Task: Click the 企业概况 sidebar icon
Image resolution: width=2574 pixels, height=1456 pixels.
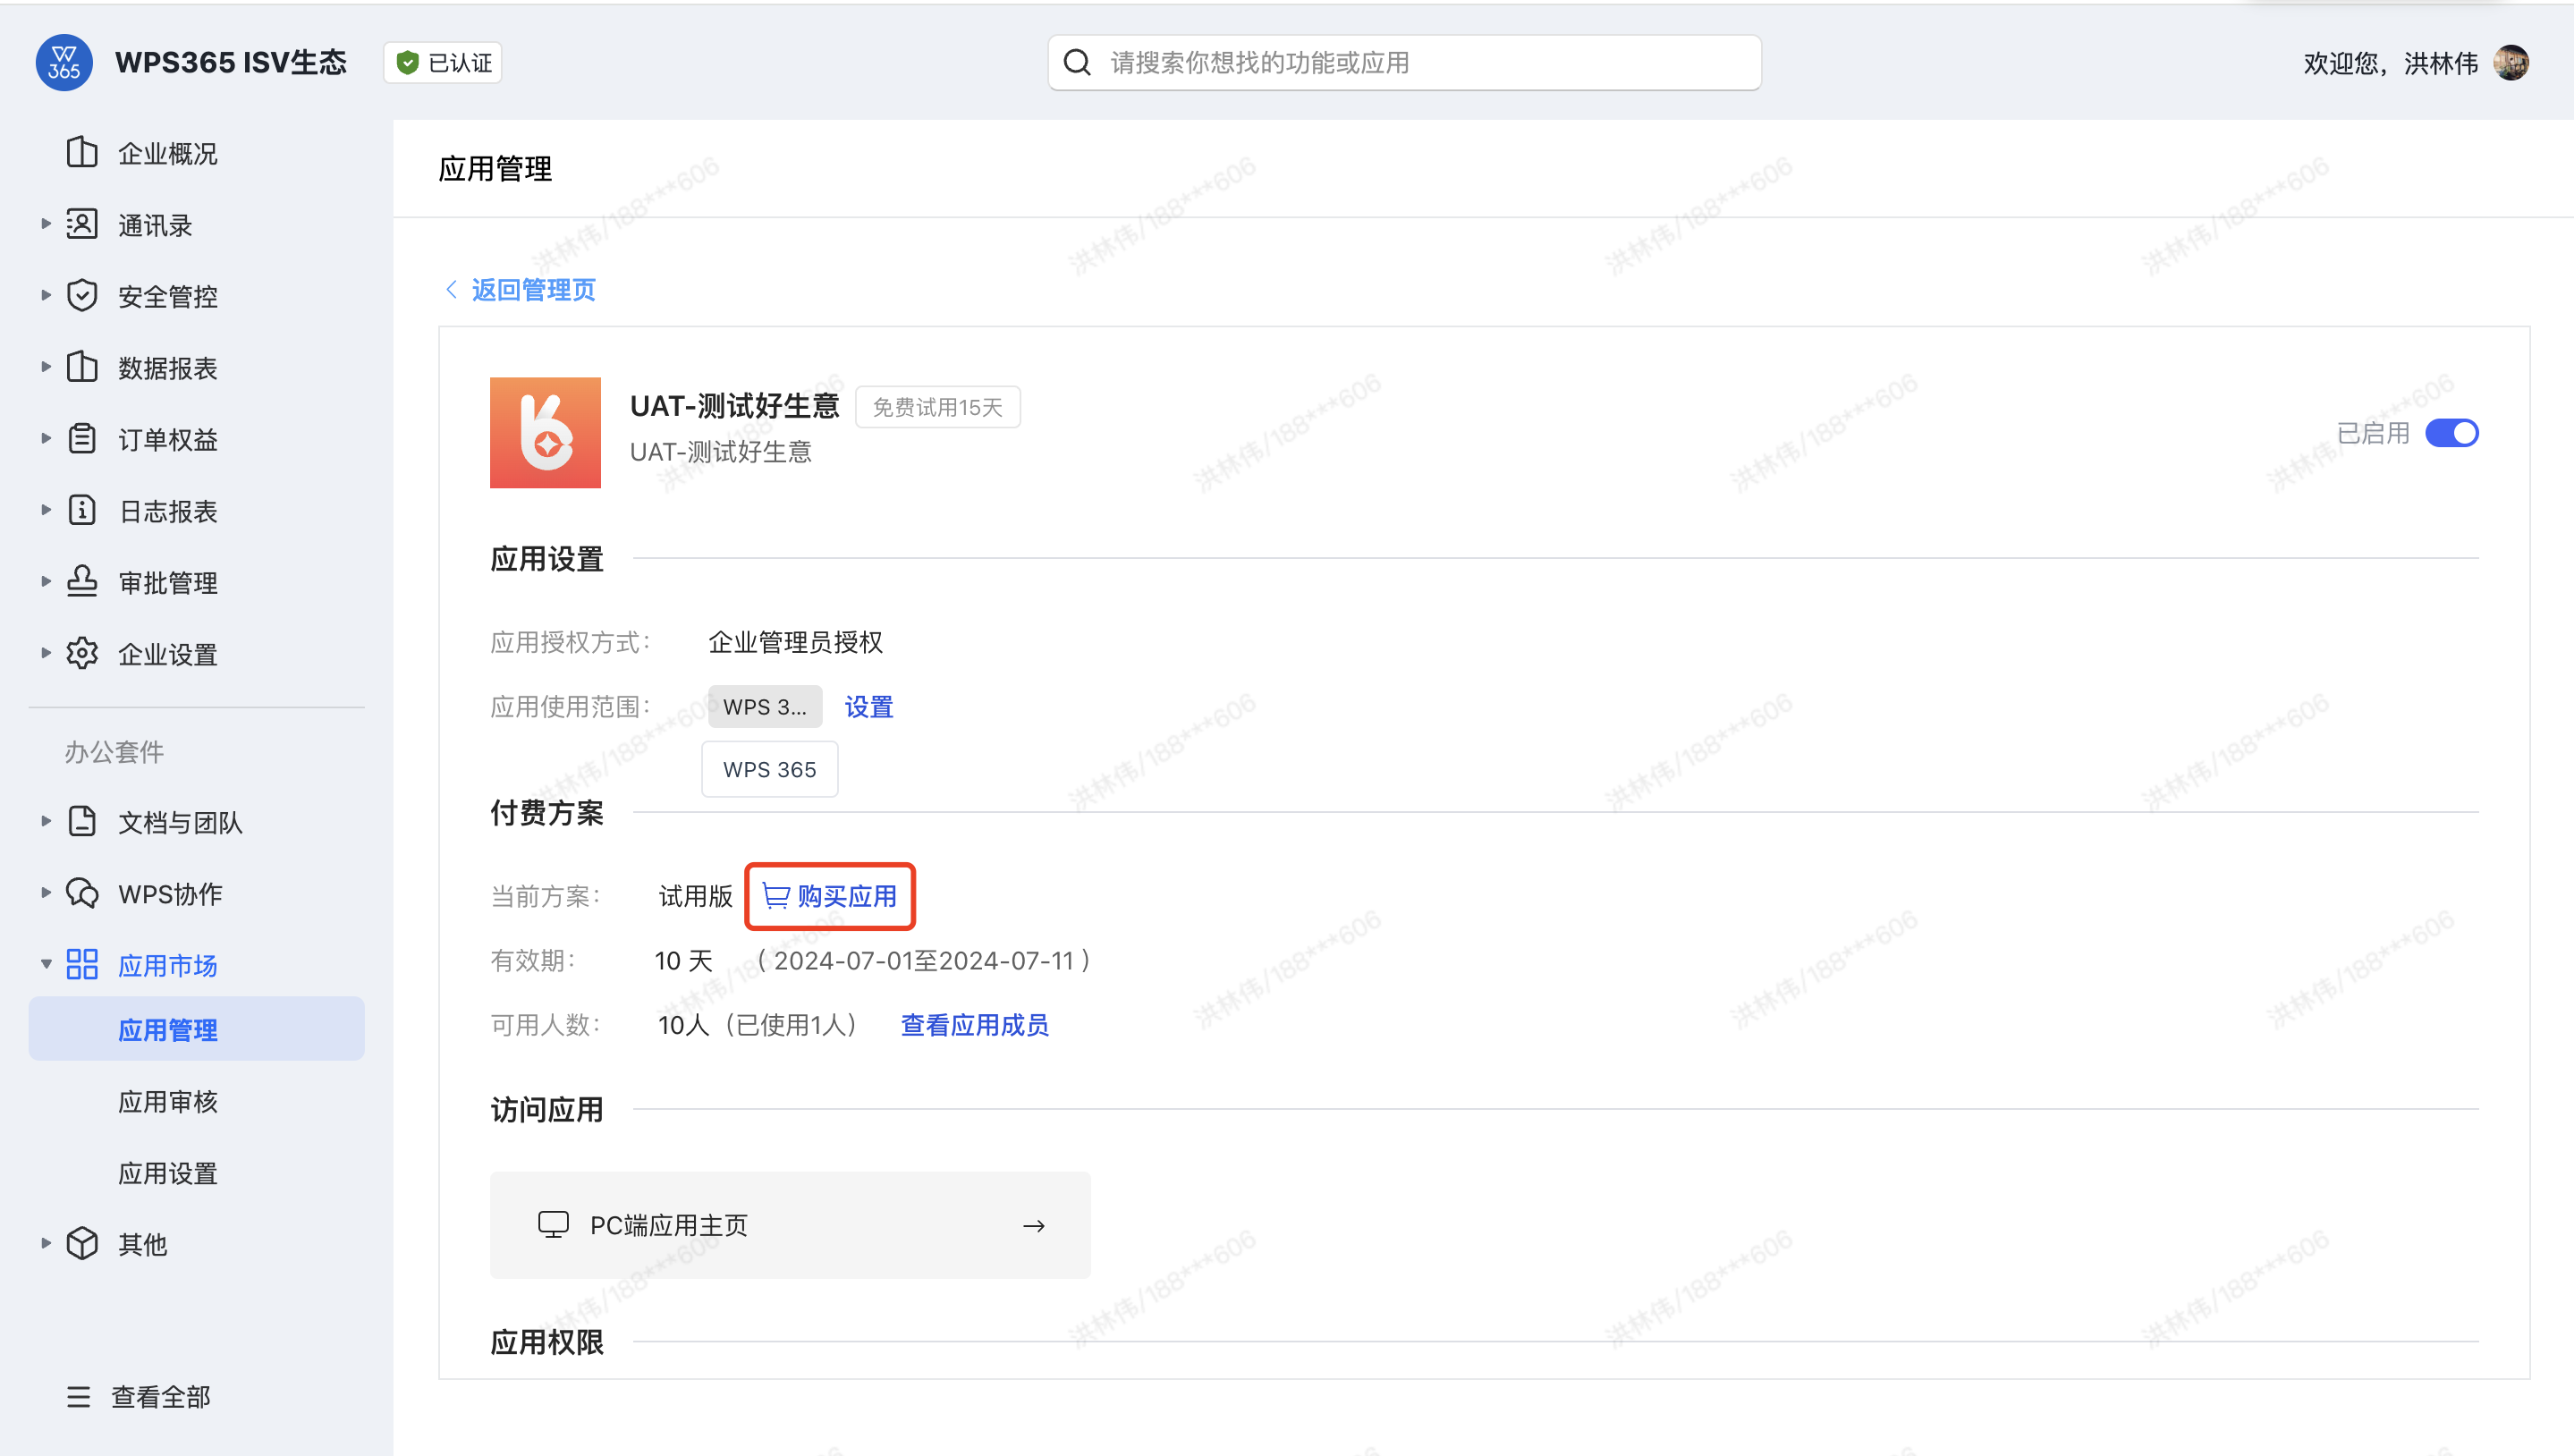Action: 82,153
